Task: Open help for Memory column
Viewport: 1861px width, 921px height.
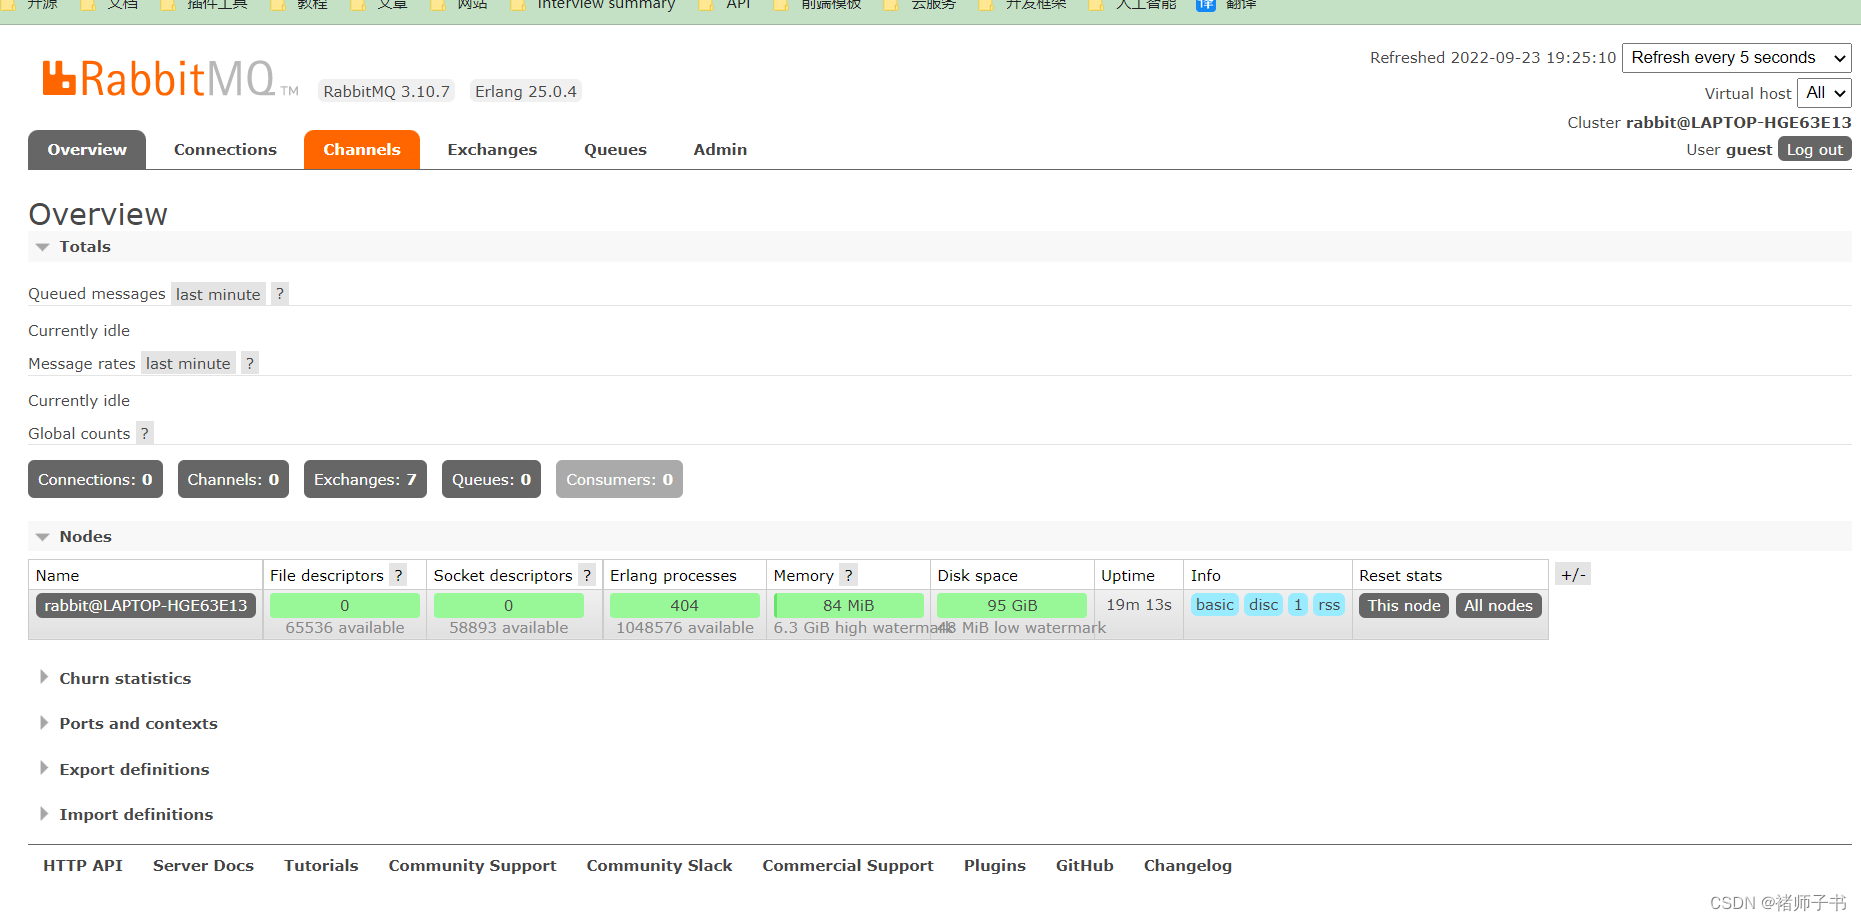Action: point(848,575)
